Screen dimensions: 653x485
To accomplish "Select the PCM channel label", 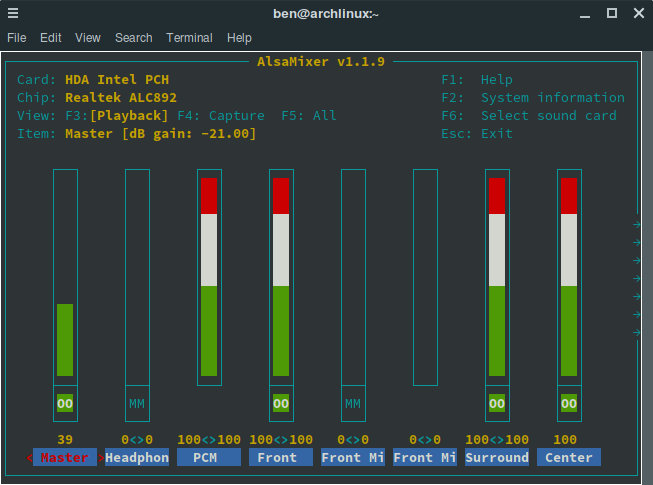I will point(209,458).
